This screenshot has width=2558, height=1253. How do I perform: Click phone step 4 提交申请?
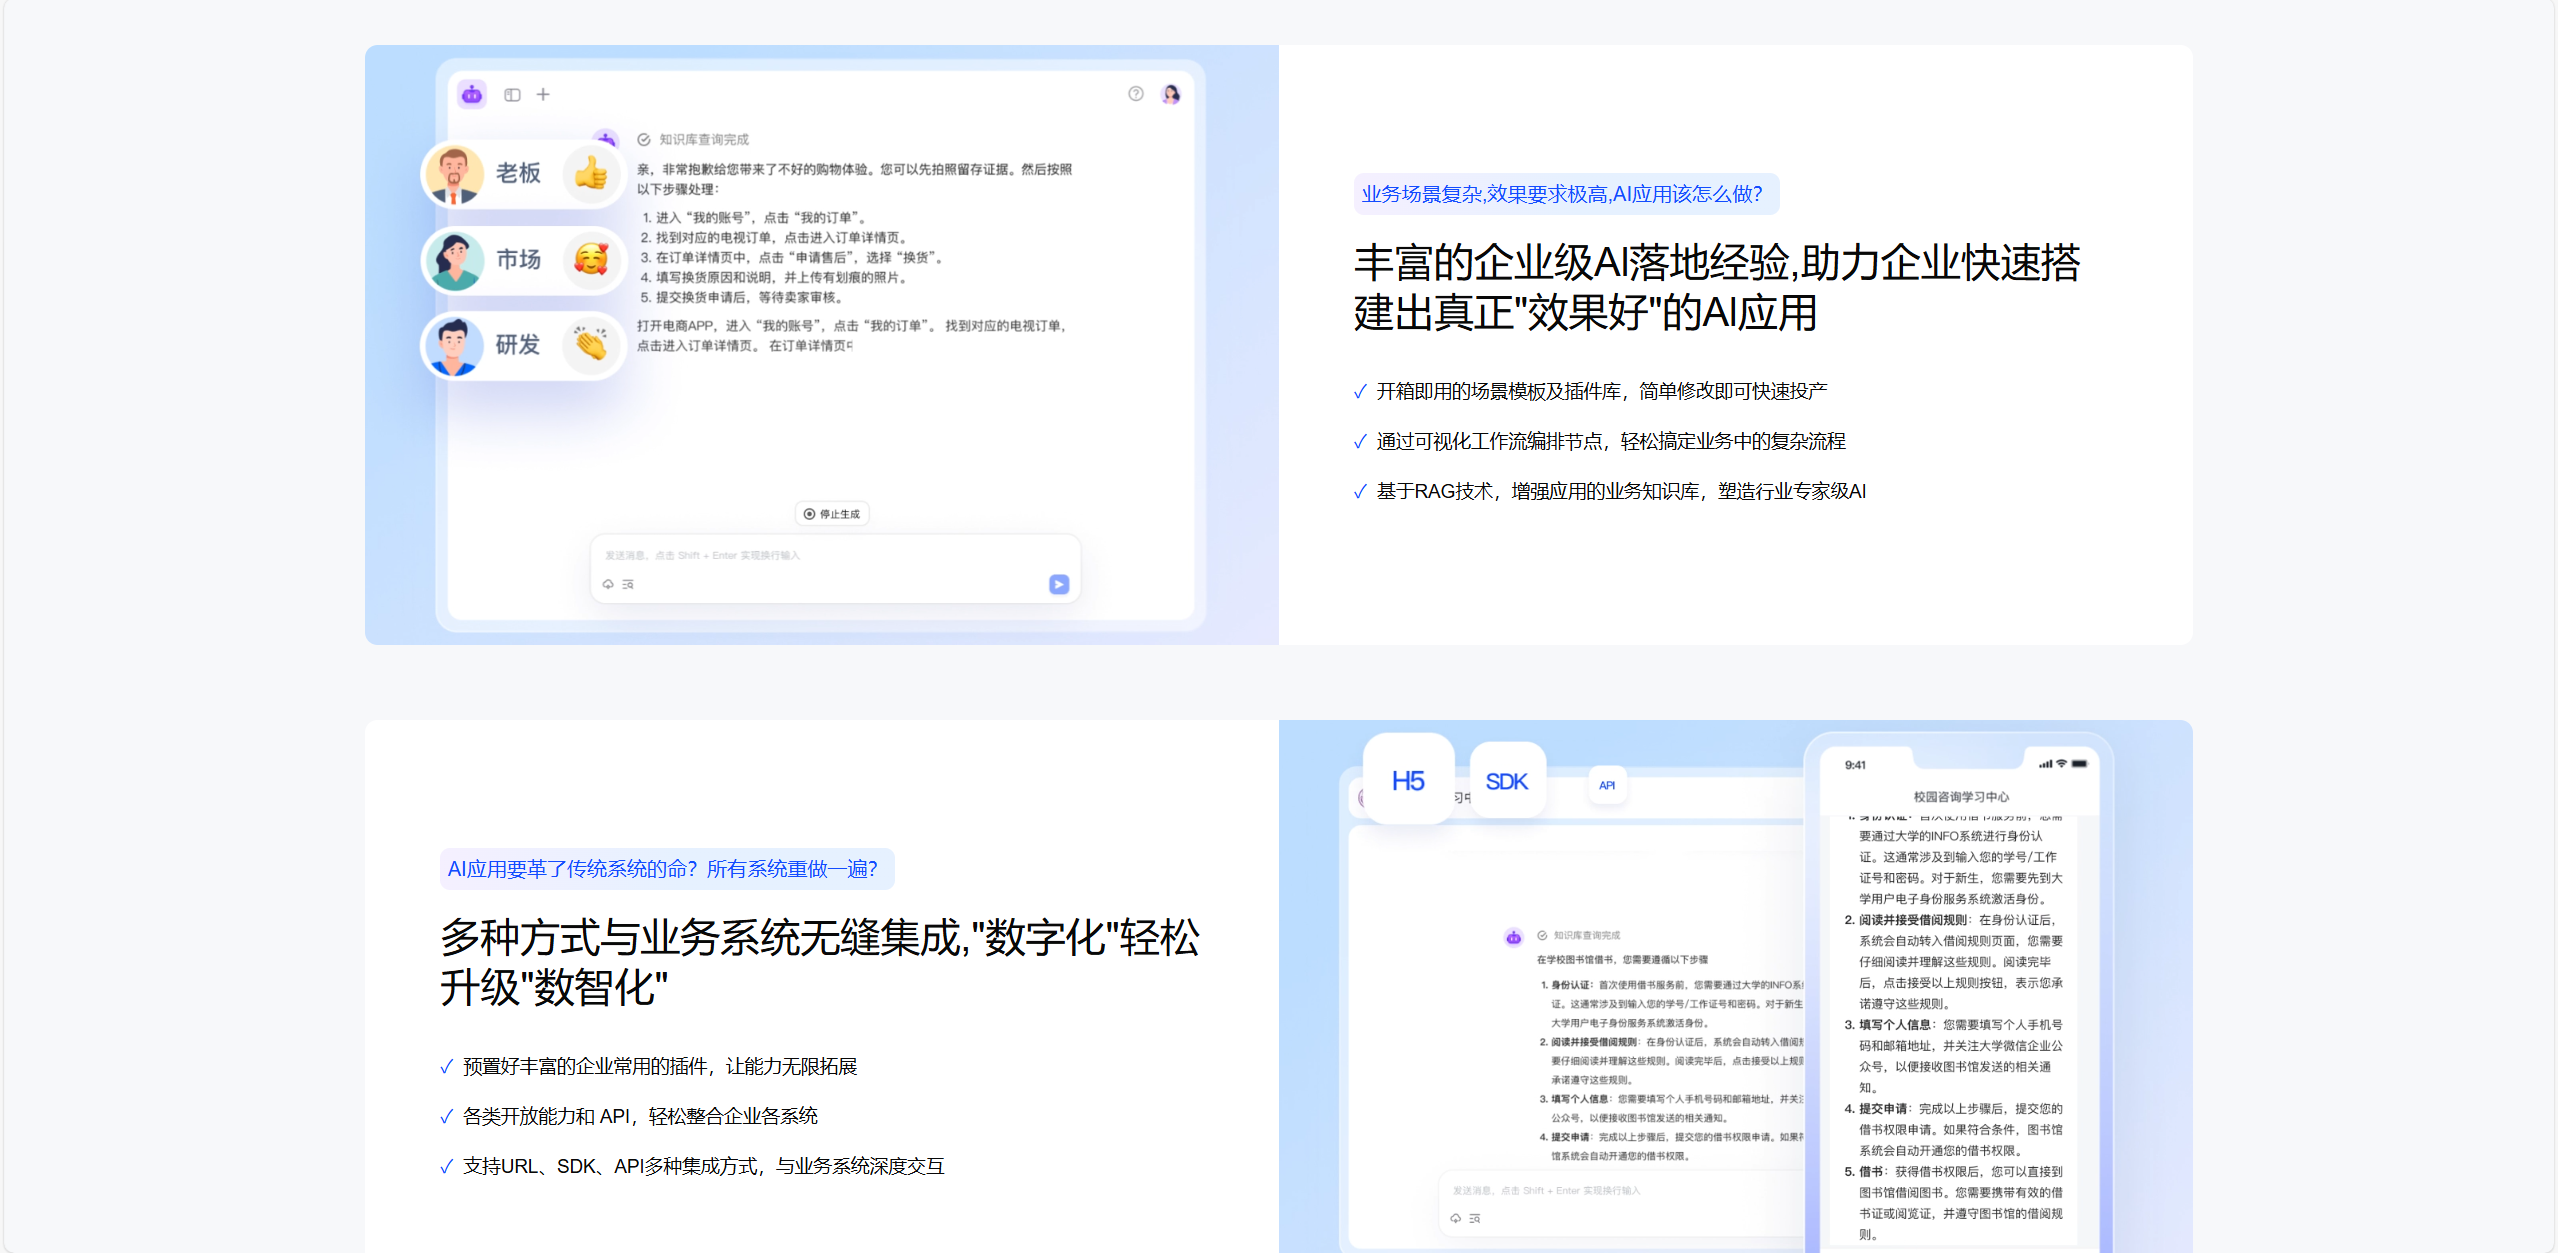[1953, 1130]
